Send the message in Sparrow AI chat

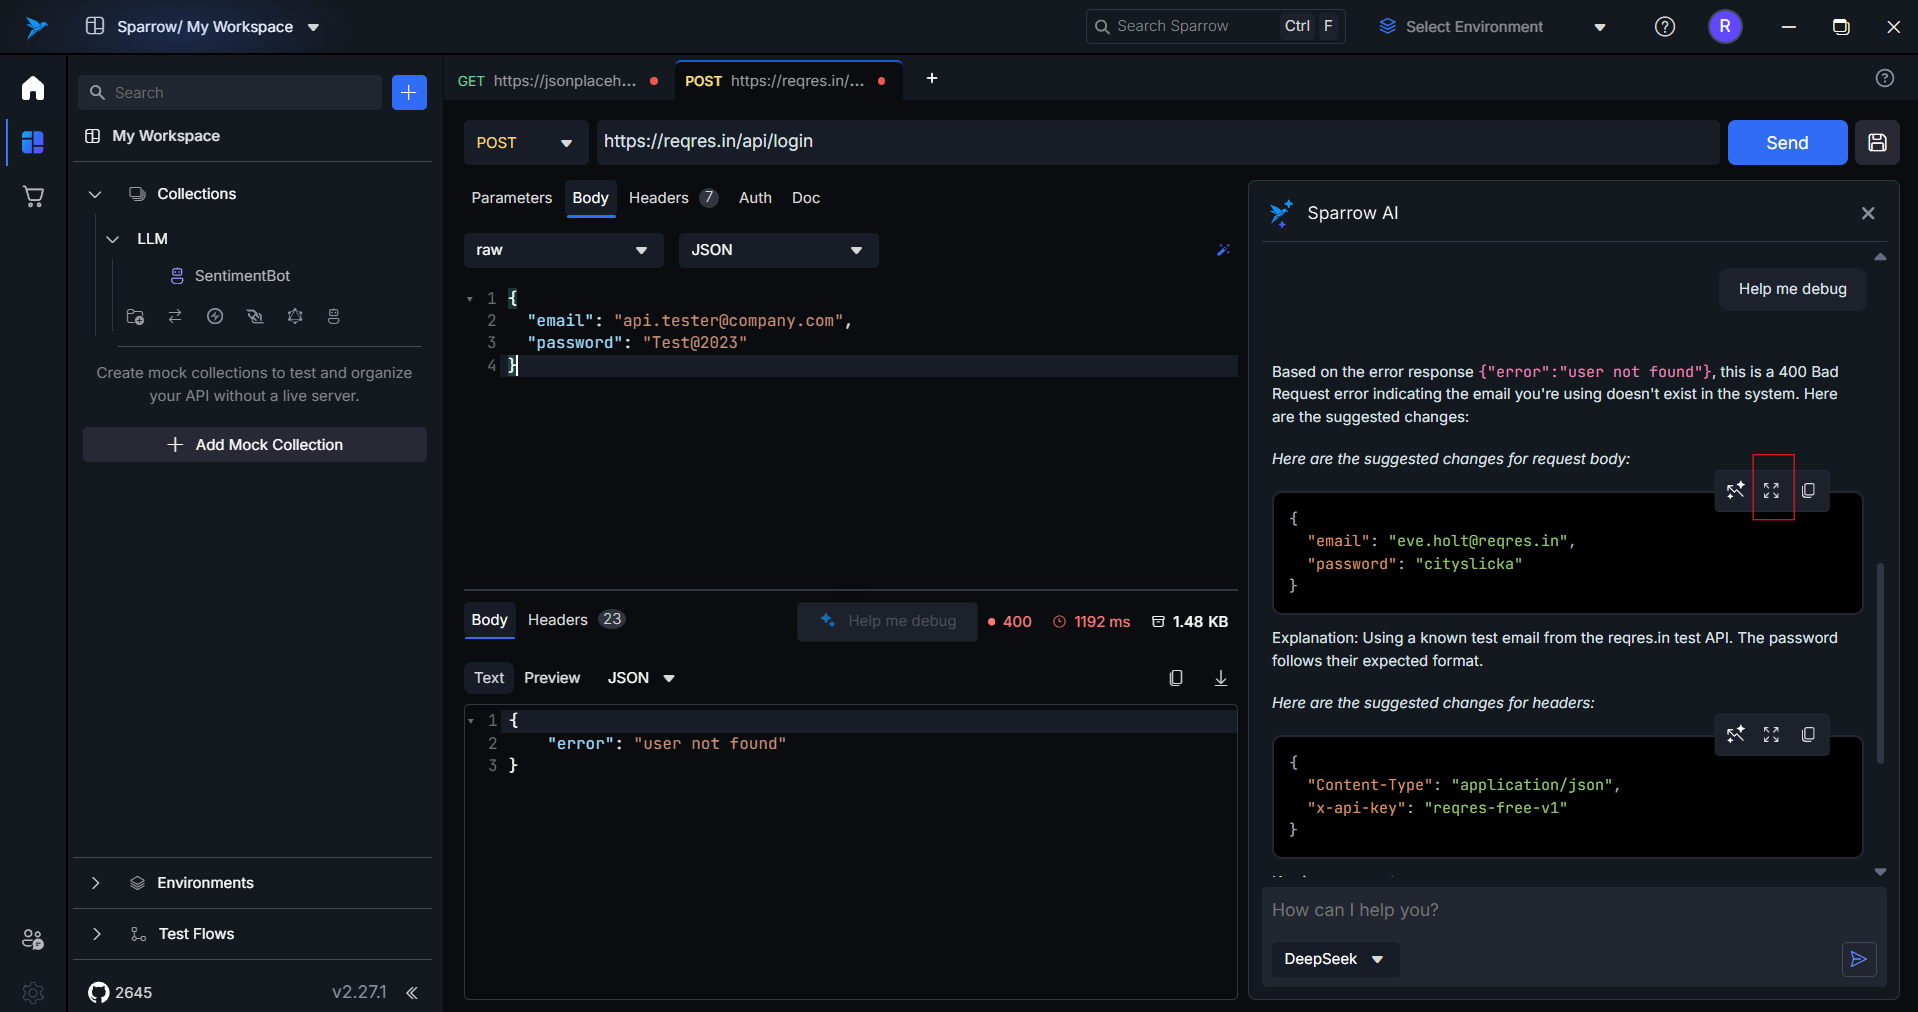click(x=1859, y=959)
